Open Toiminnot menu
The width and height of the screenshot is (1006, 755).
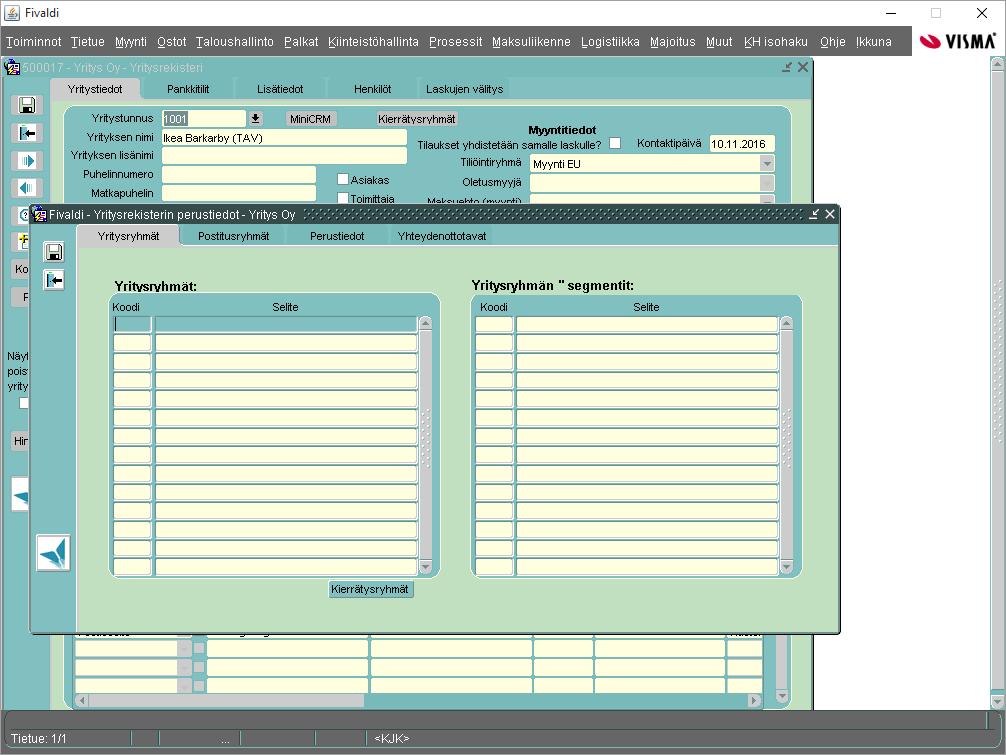pyautogui.click(x=34, y=42)
